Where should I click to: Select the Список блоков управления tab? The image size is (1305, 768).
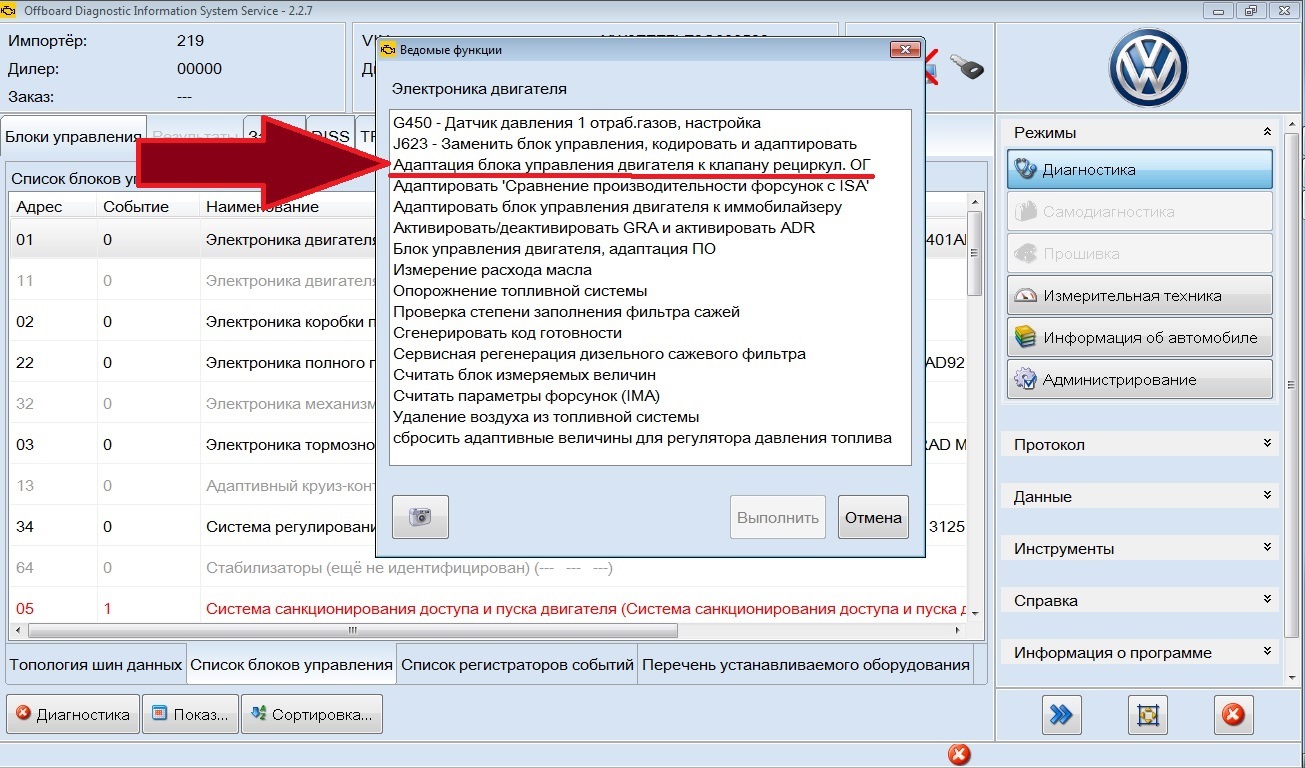291,664
